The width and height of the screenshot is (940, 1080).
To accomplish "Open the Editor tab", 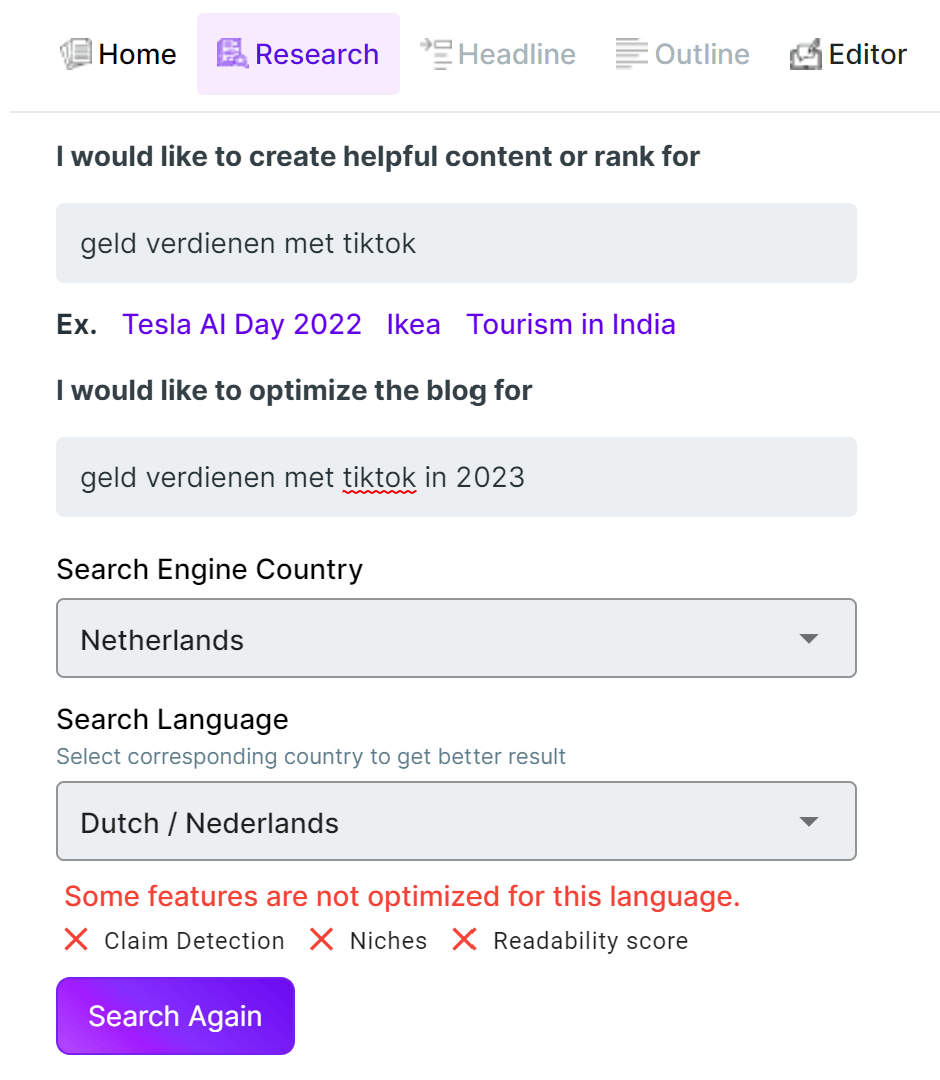I will click(848, 54).
